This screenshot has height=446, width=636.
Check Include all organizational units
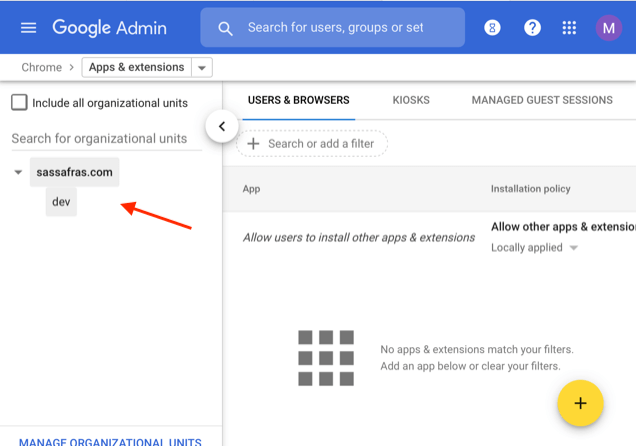19,102
